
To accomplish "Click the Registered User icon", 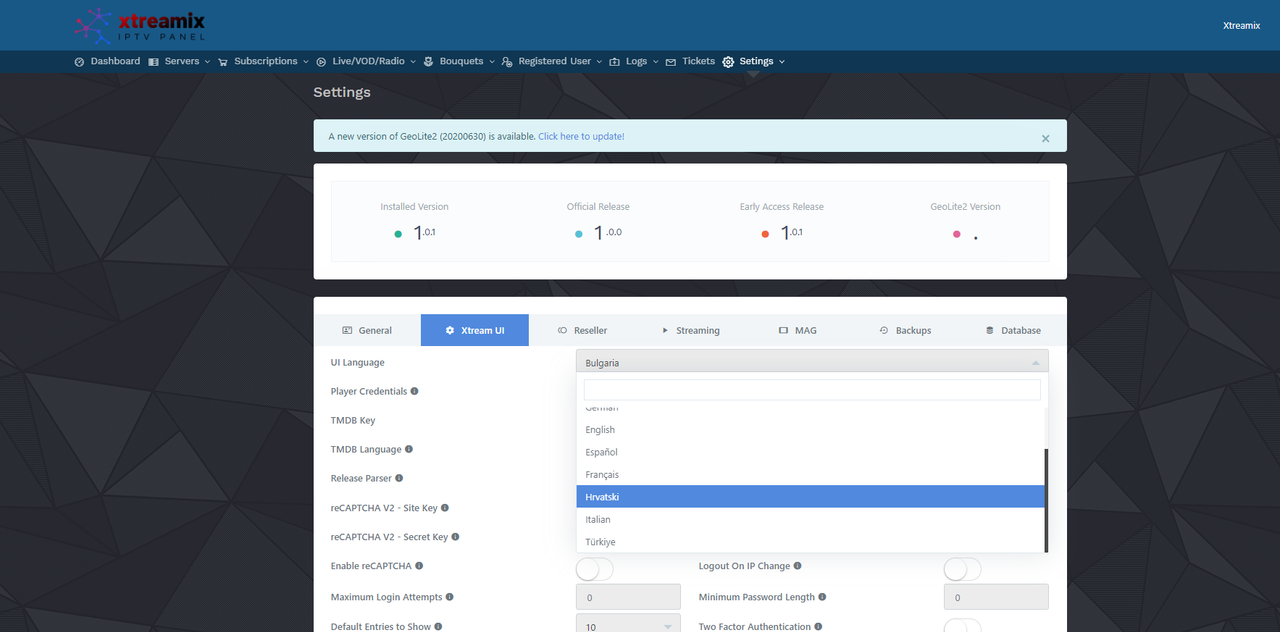I will (x=507, y=62).
